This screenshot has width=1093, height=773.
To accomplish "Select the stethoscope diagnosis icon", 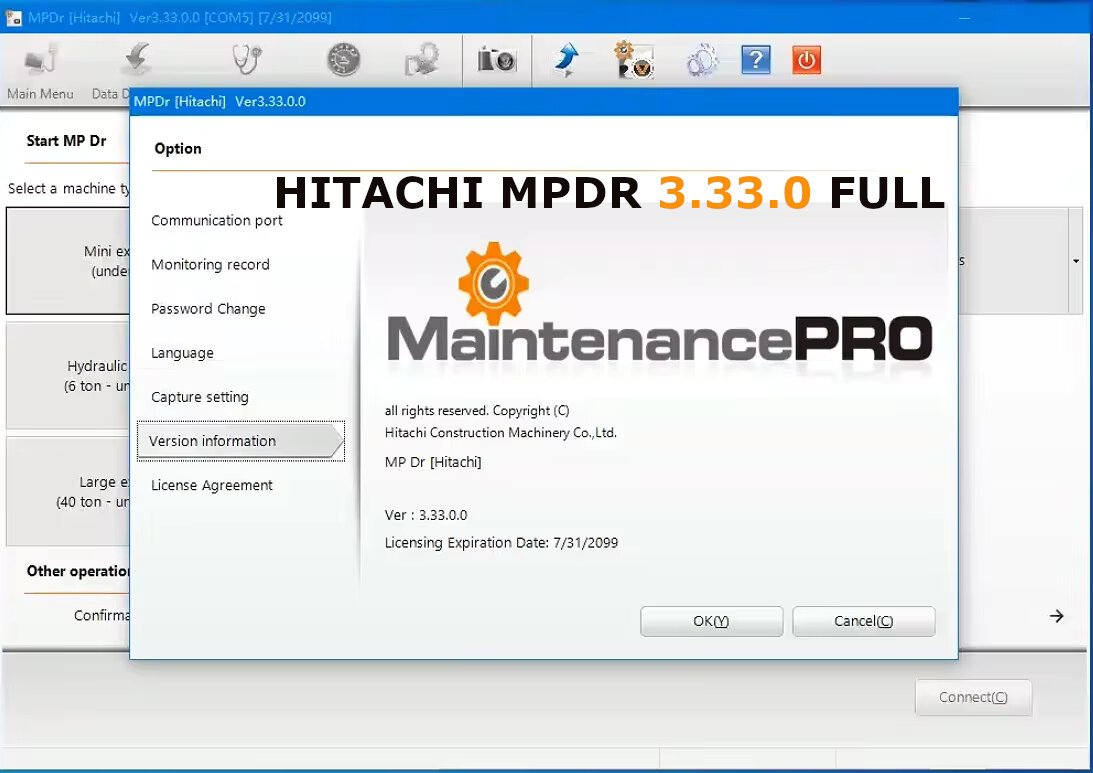I will [246, 59].
